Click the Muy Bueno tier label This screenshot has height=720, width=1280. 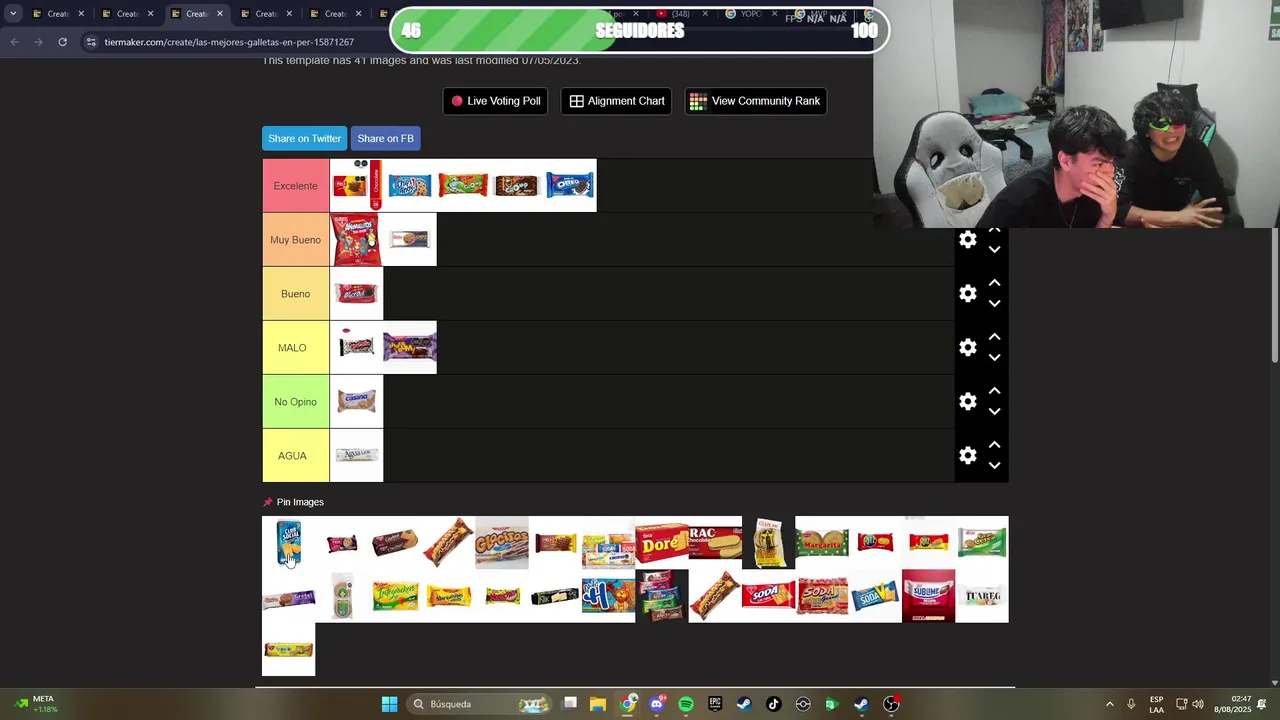coord(296,240)
